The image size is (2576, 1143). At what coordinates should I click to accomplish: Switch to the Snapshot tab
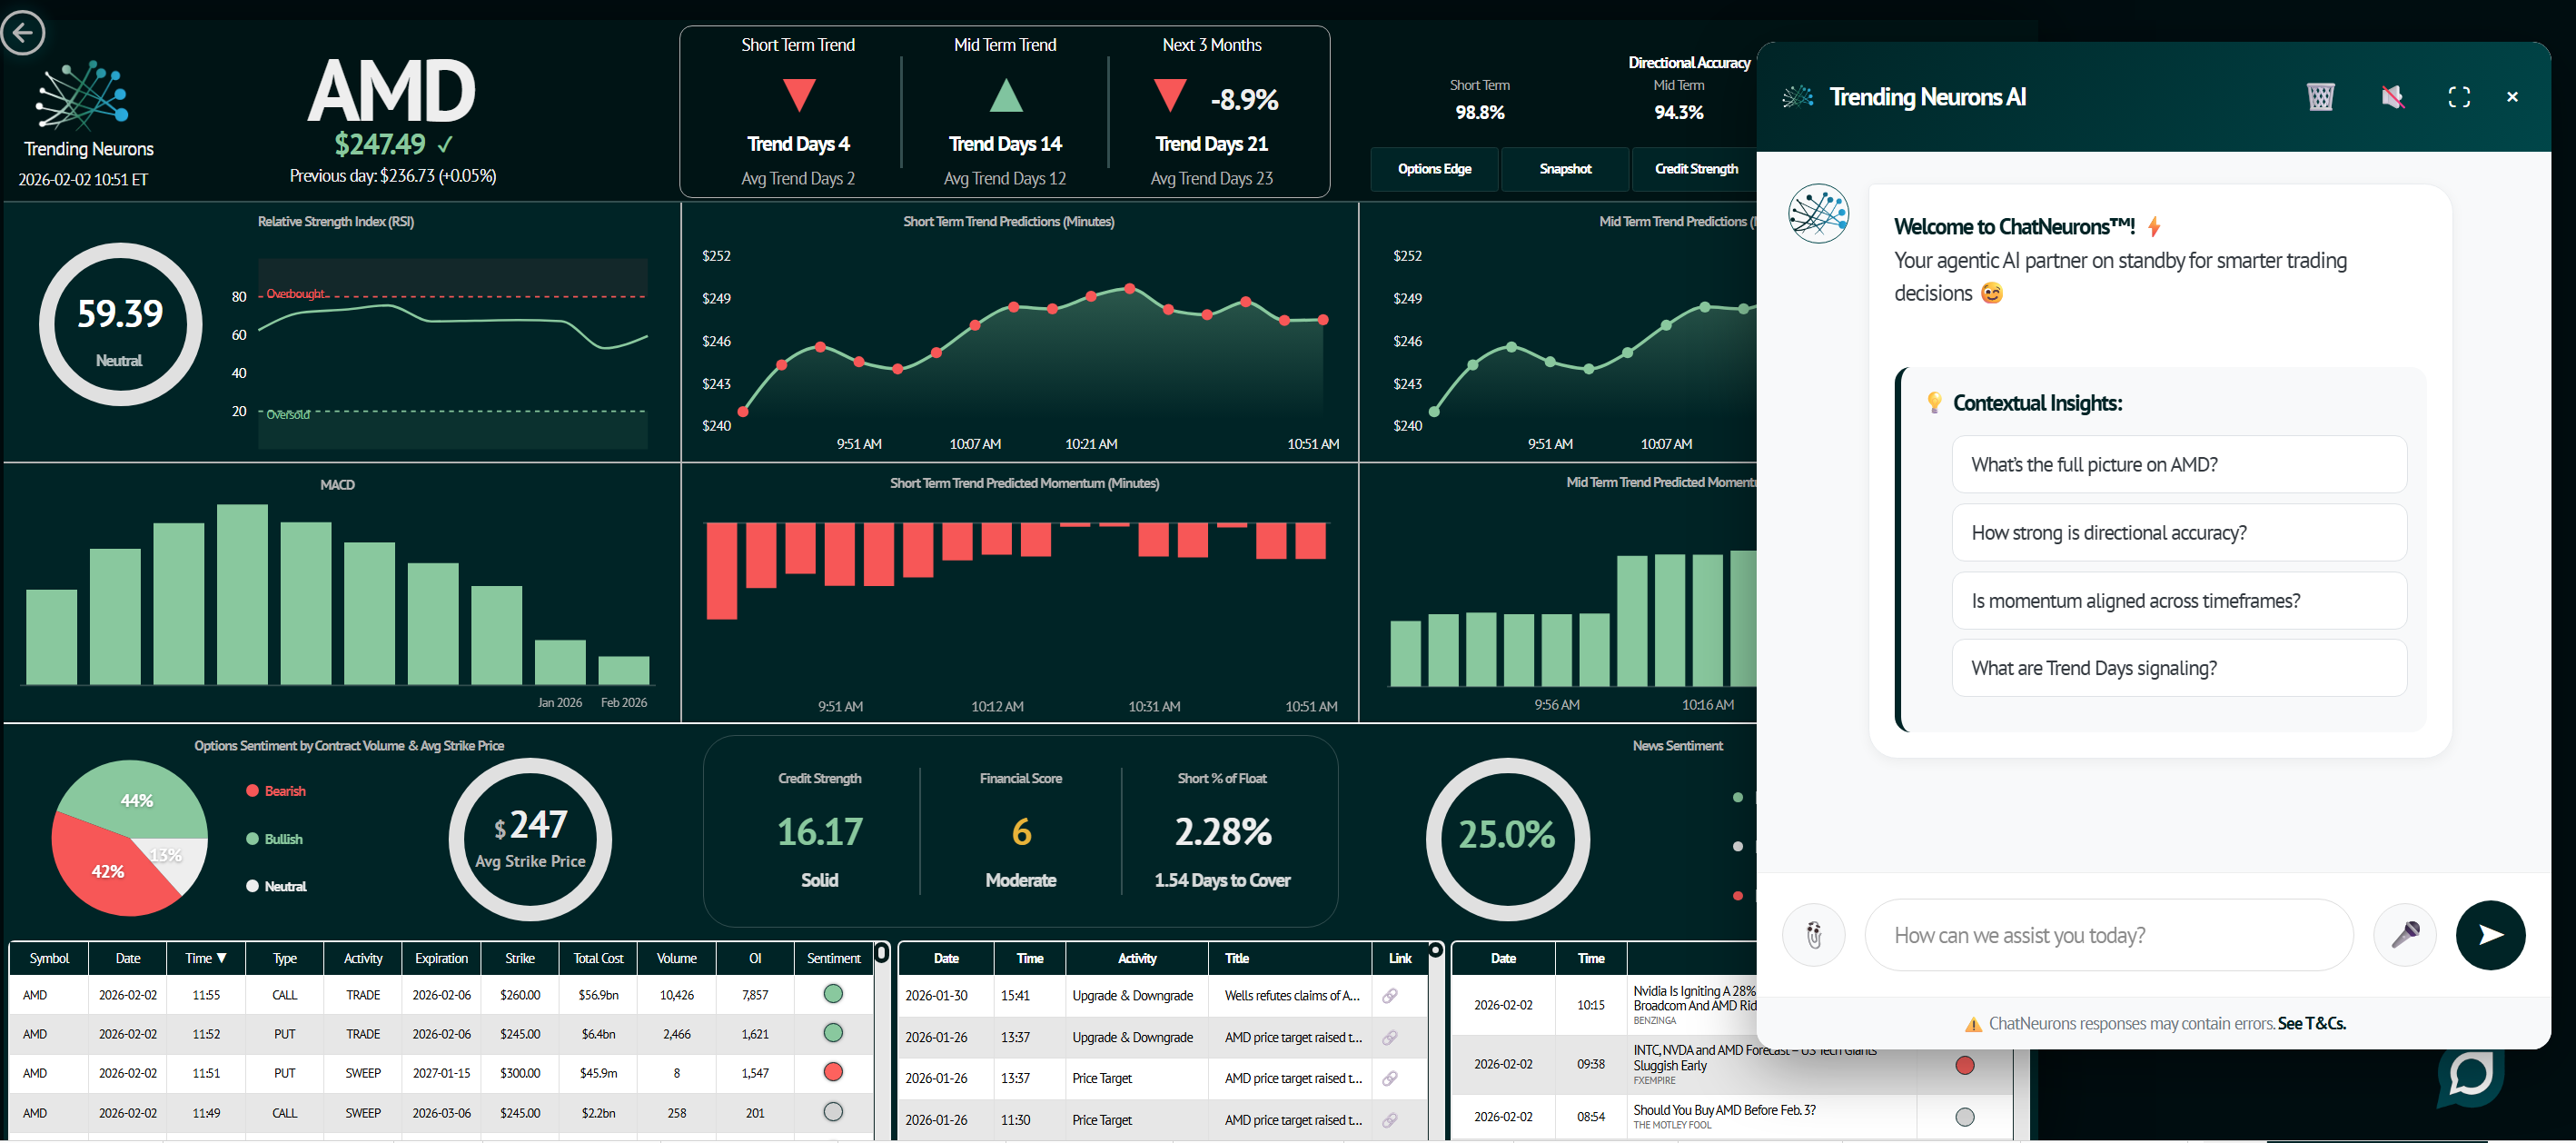pyautogui.click(x=1564, y=169)
